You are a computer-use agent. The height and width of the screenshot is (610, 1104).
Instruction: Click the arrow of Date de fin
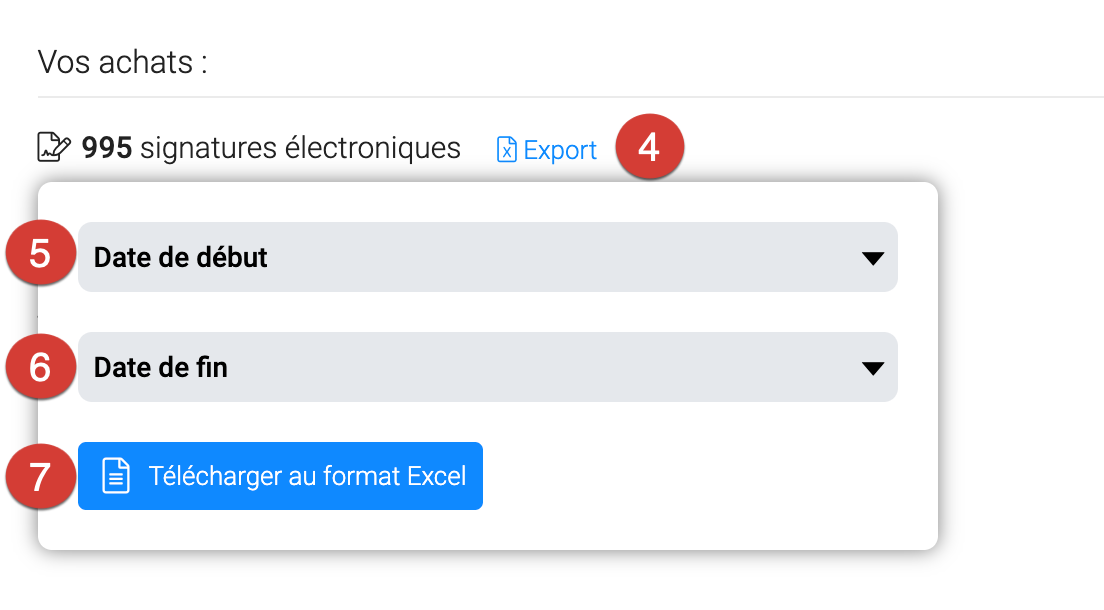click(x=872, y=368)
